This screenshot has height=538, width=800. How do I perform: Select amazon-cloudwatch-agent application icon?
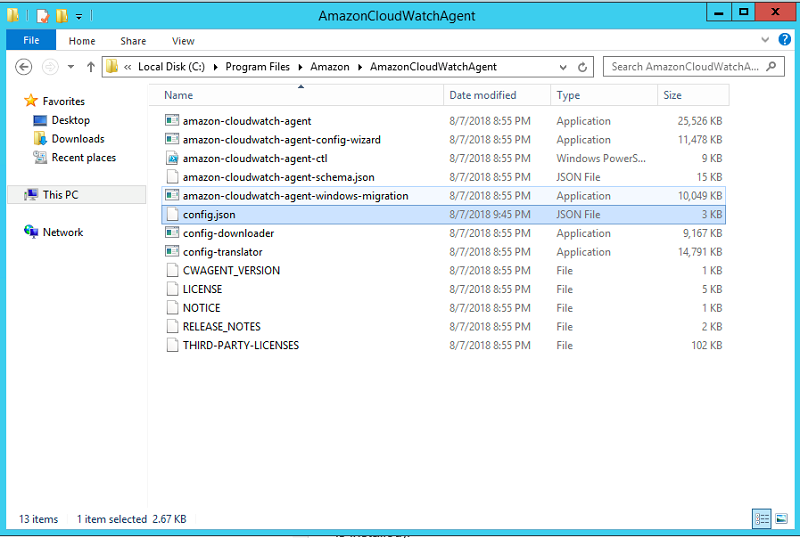[172, 120]
